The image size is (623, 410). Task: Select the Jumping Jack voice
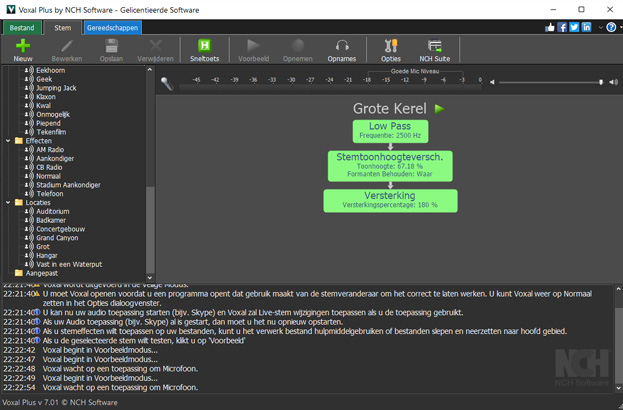tap(56, 88)
